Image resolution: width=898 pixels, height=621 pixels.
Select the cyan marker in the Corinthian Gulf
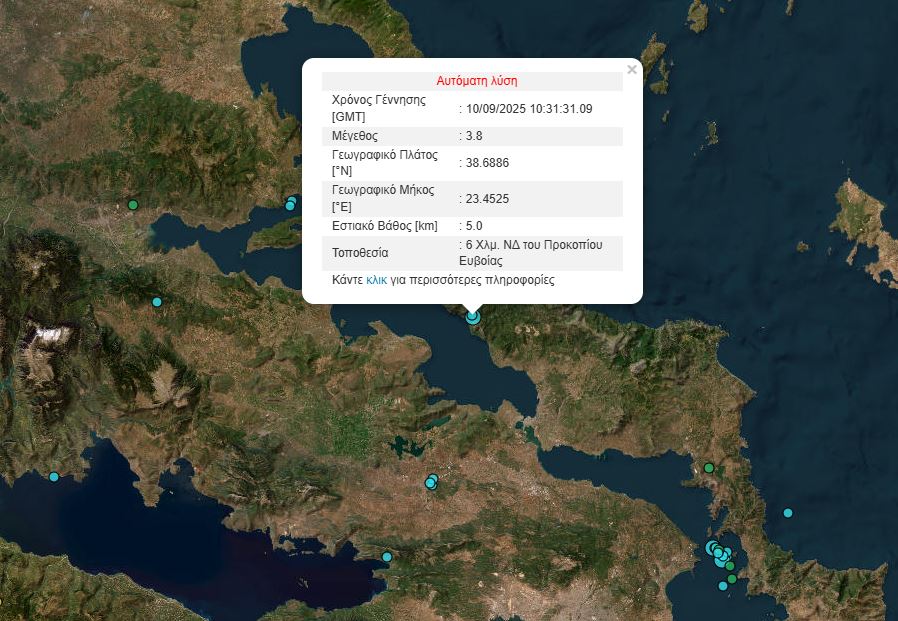(385, 556)
